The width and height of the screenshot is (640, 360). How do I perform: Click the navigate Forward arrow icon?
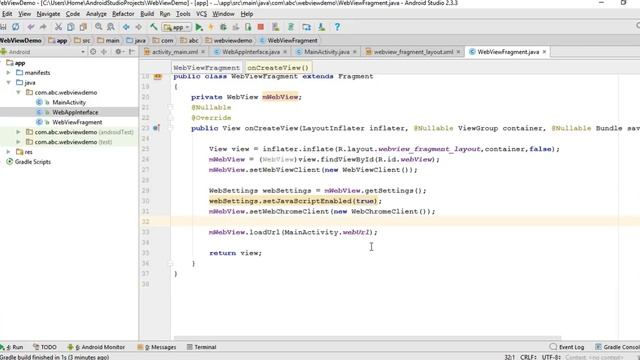[139, 27]
